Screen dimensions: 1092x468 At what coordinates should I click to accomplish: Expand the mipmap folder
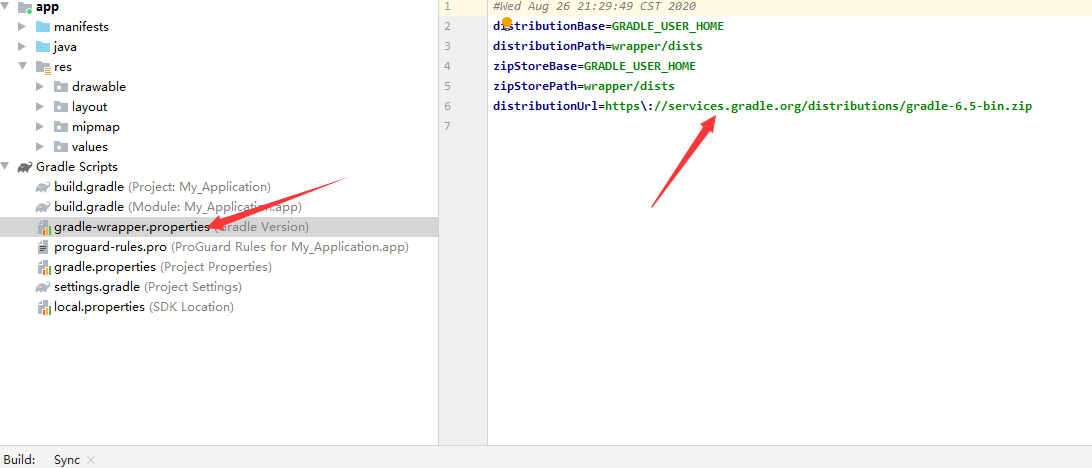pos(40,127)
